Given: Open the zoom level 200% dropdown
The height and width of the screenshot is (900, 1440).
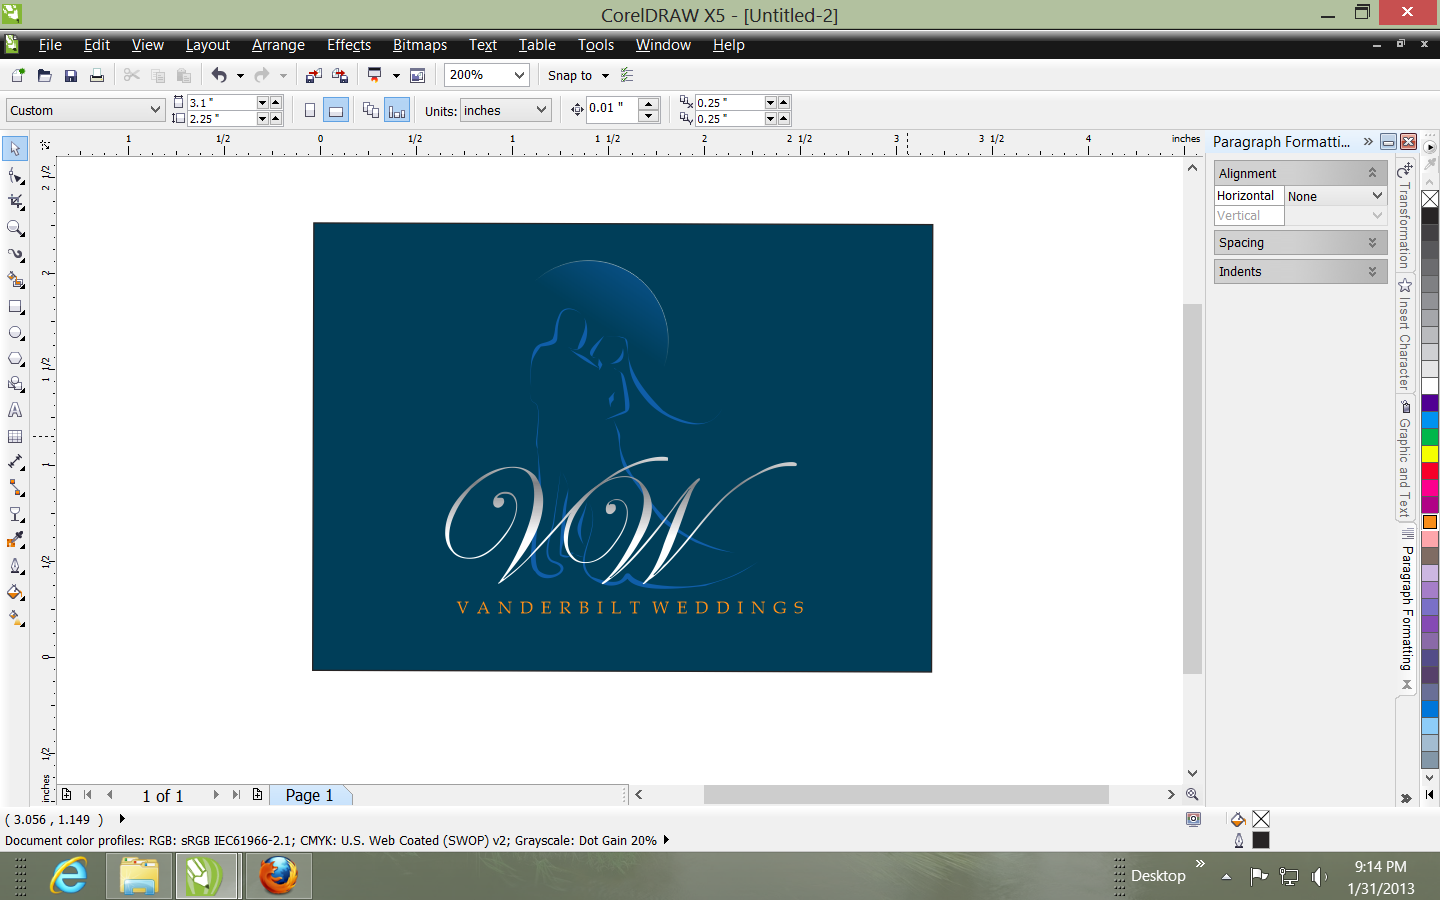Looking at the screenshot, I should [519, 75].
